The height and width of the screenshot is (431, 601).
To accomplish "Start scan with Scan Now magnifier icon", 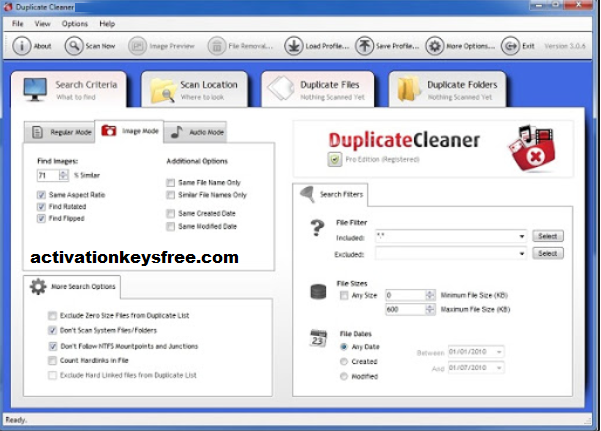I will (x=74, y=46).
